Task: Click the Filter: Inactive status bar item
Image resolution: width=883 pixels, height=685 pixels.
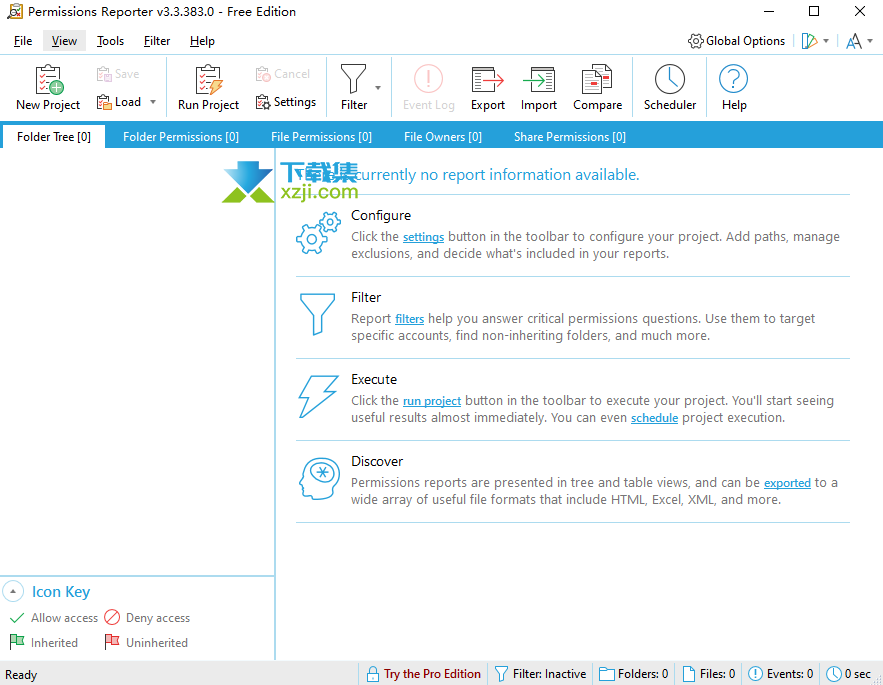Action: coord(541,674)
